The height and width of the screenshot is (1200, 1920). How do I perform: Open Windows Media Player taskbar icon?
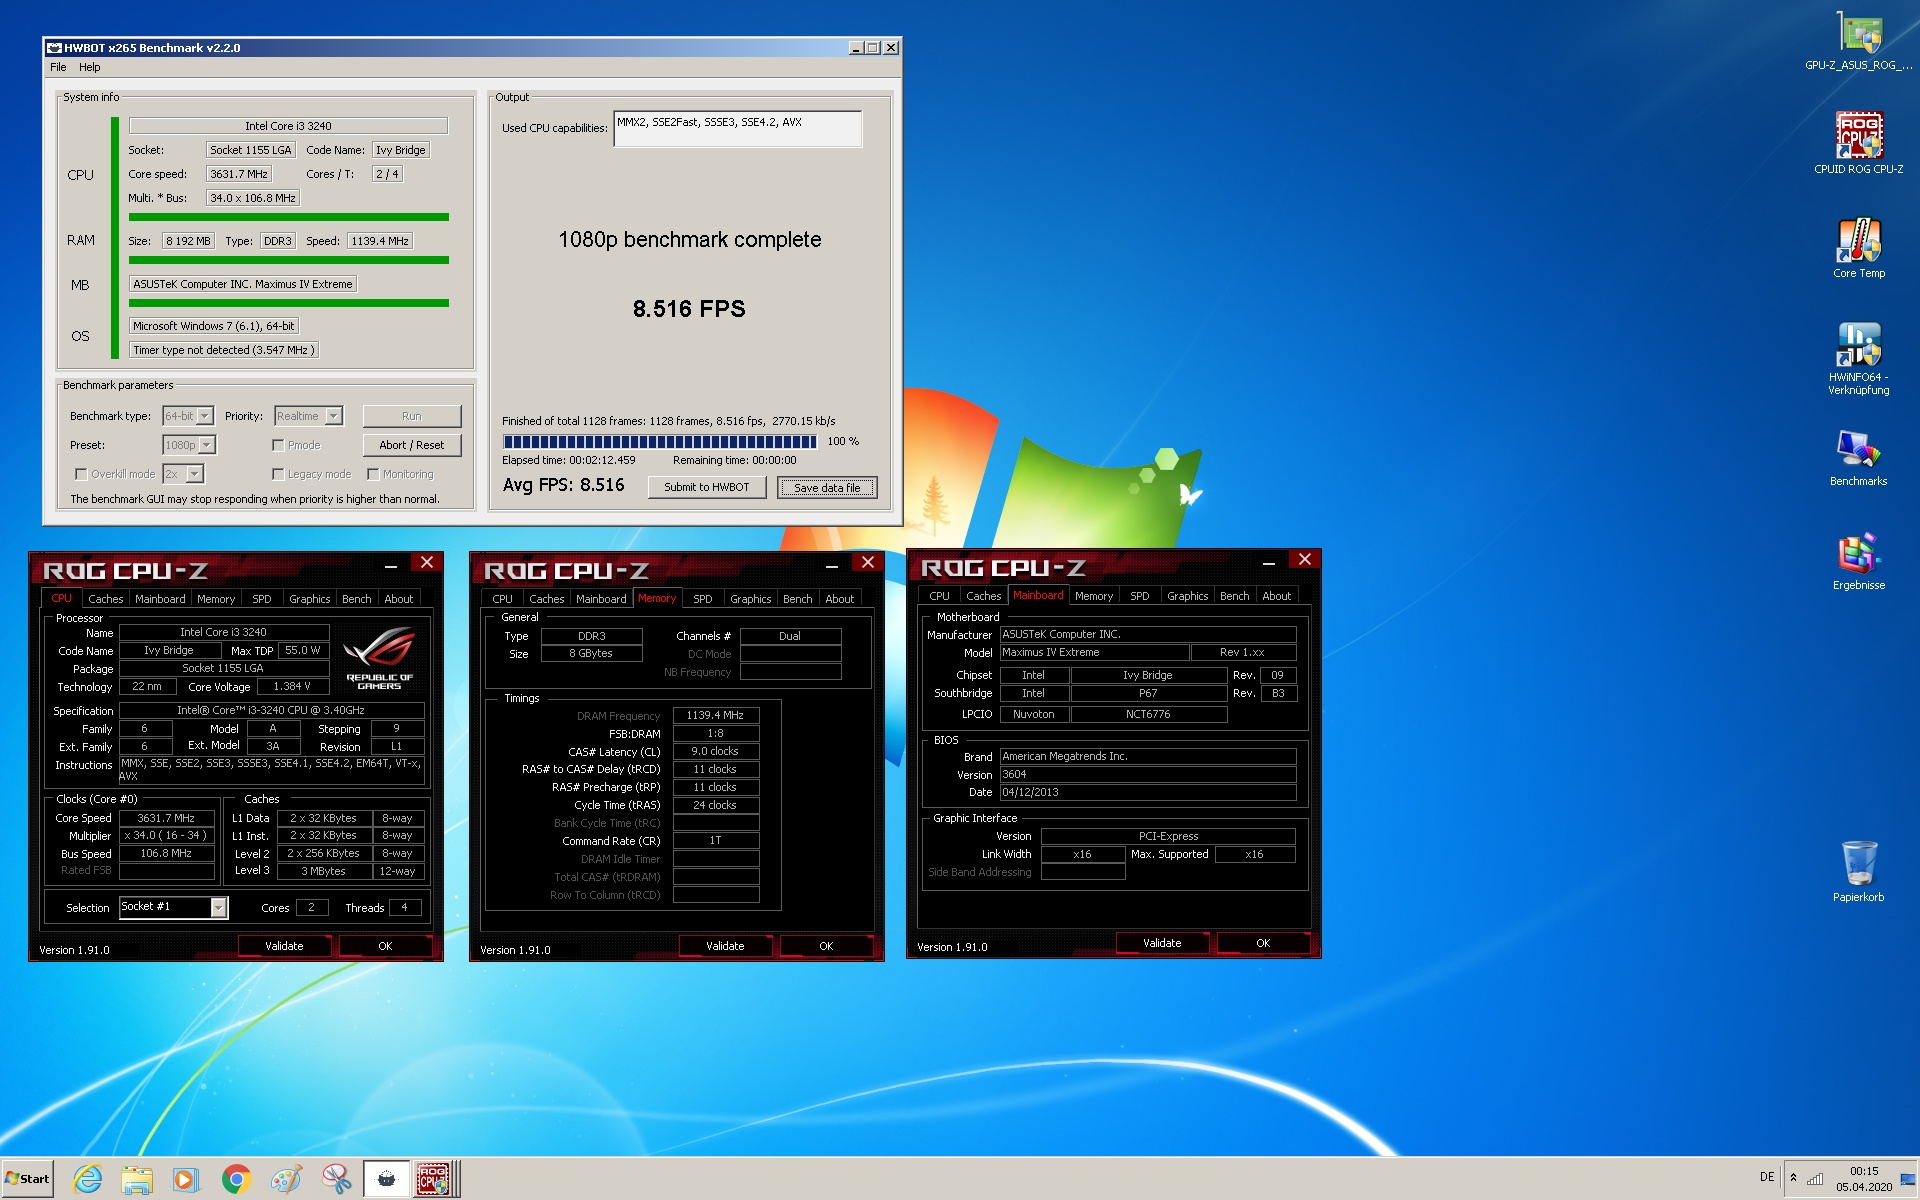coord(186,1179)
